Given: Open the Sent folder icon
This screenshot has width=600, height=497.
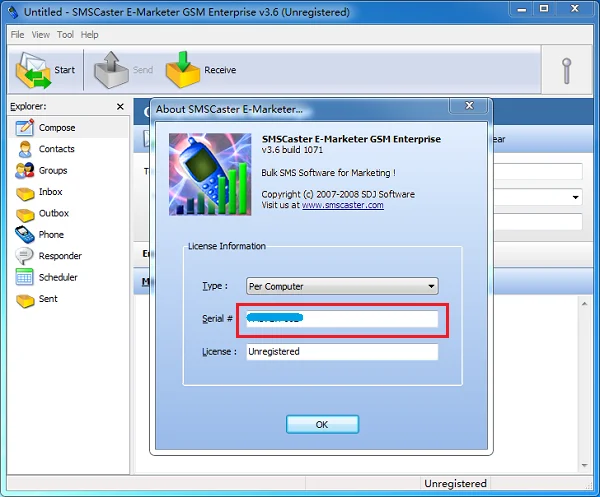Looking at the screenshot, I should pyautogui.click(x=25, y=300).
